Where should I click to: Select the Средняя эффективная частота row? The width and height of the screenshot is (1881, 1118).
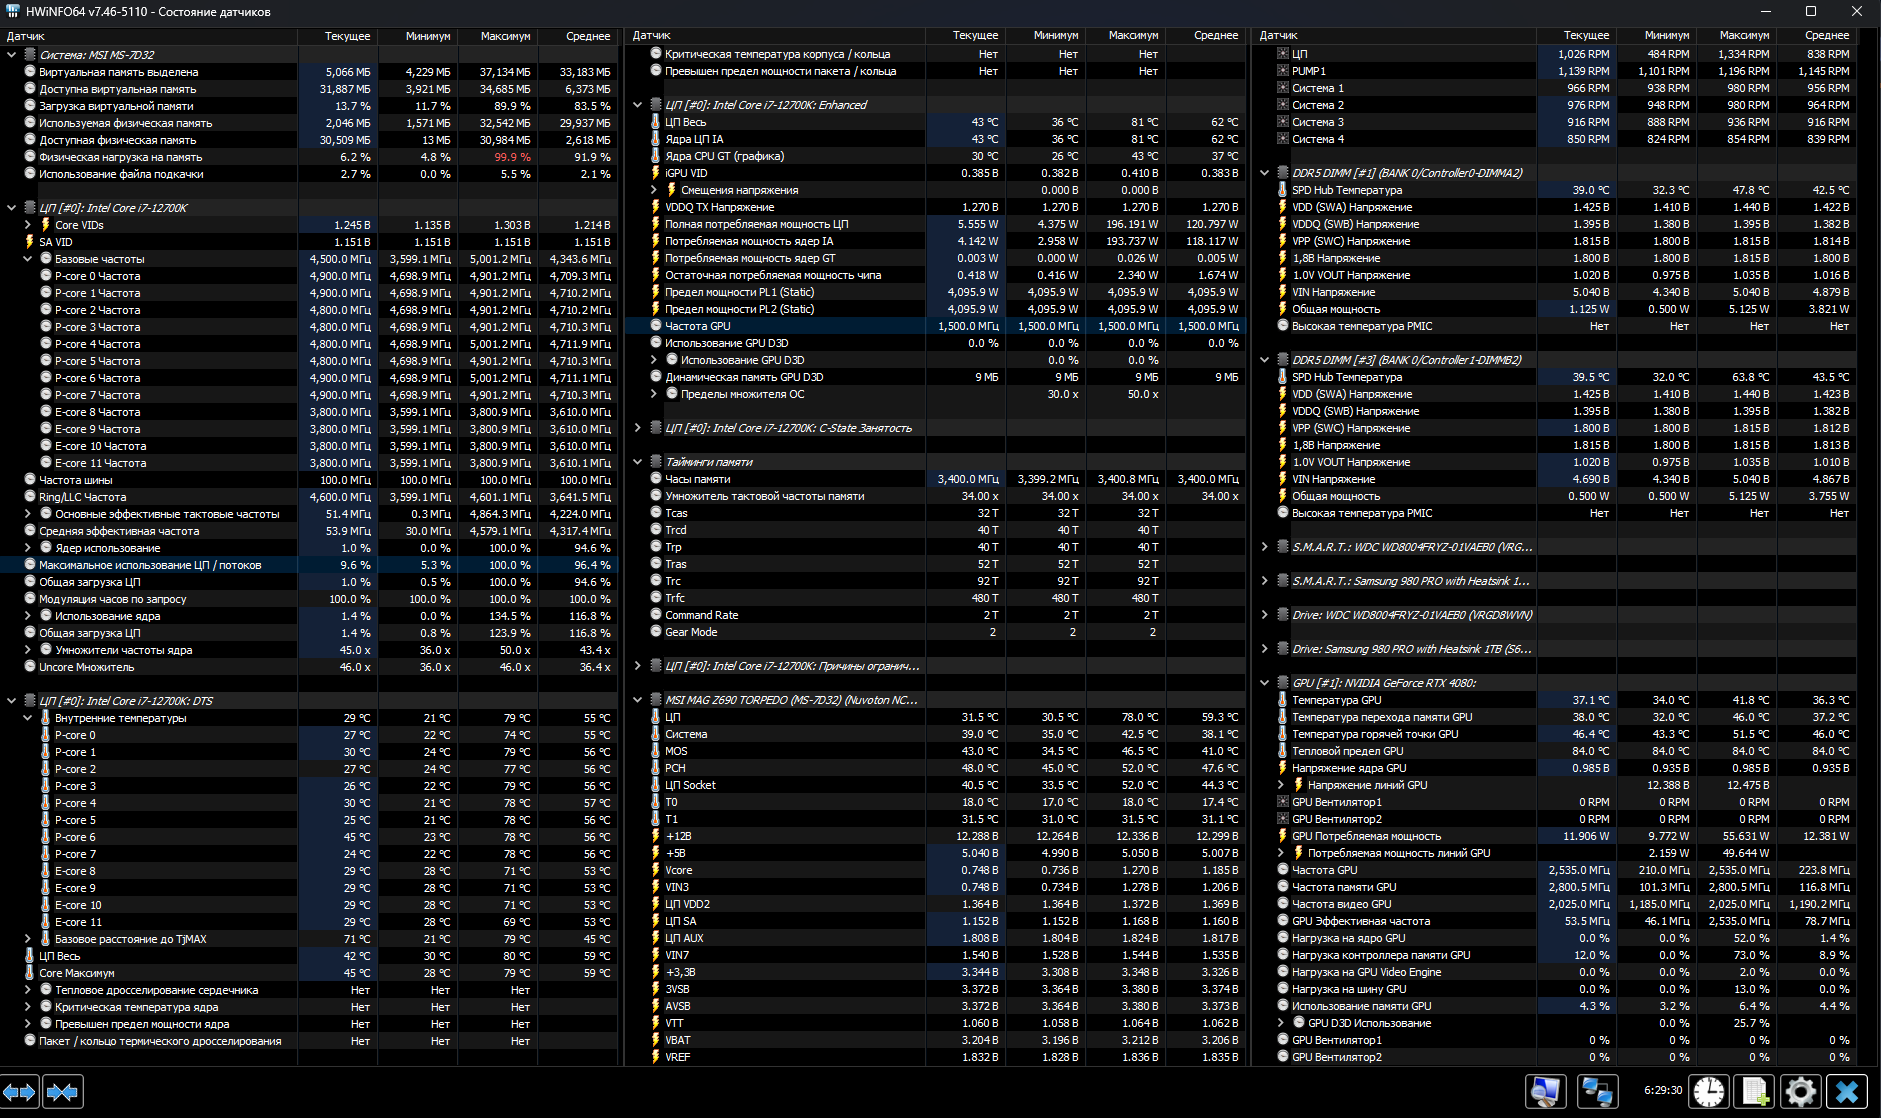309,531
